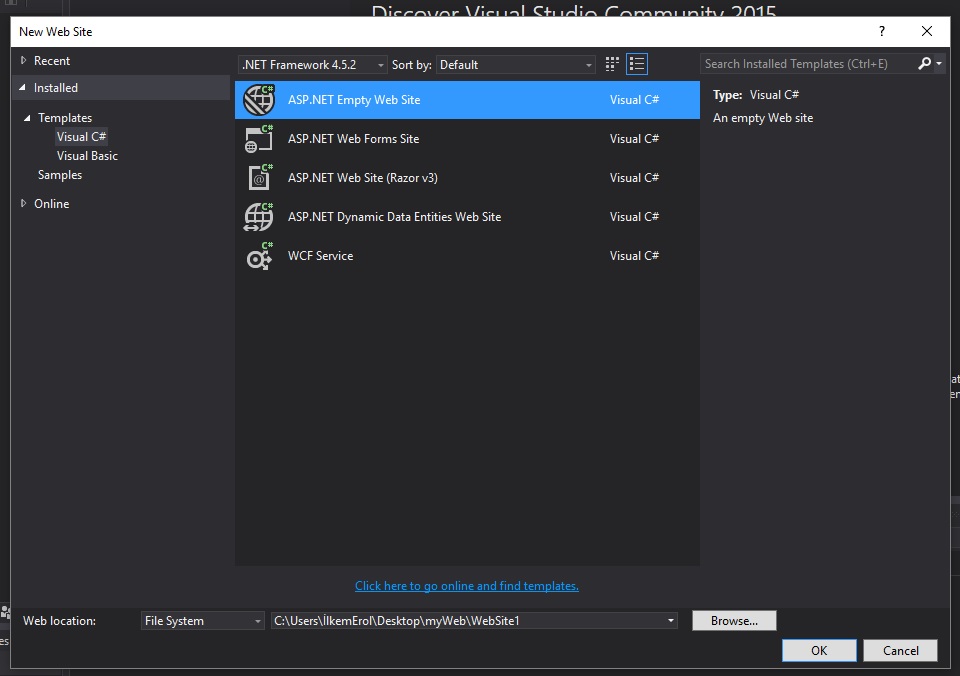Click the Dynamic Data Entities Web Site icon
This screenshot has height=676, width=960.
pyautogui.click(x=258, y=217)
